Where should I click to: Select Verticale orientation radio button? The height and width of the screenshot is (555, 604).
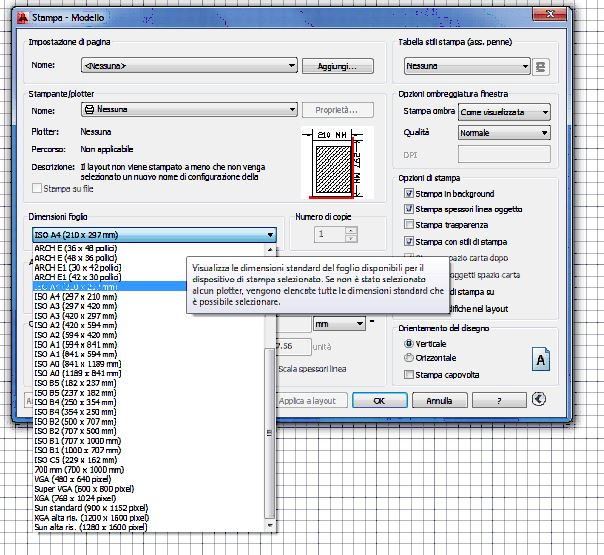409,344
